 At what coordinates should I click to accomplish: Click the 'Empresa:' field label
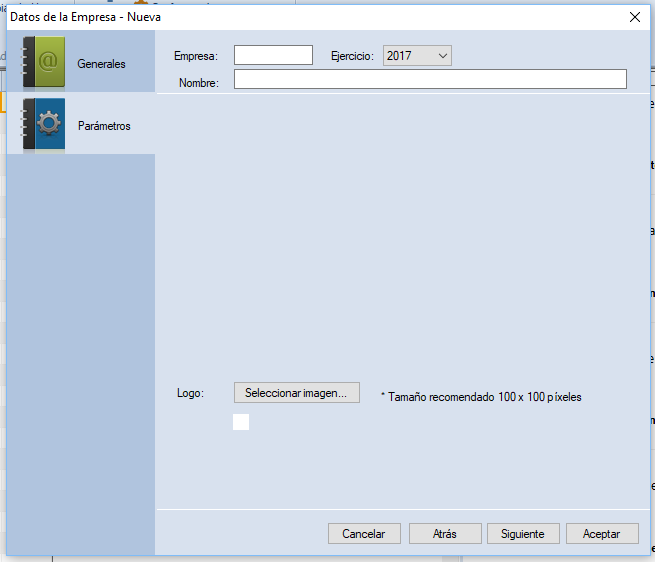[195, 57]
